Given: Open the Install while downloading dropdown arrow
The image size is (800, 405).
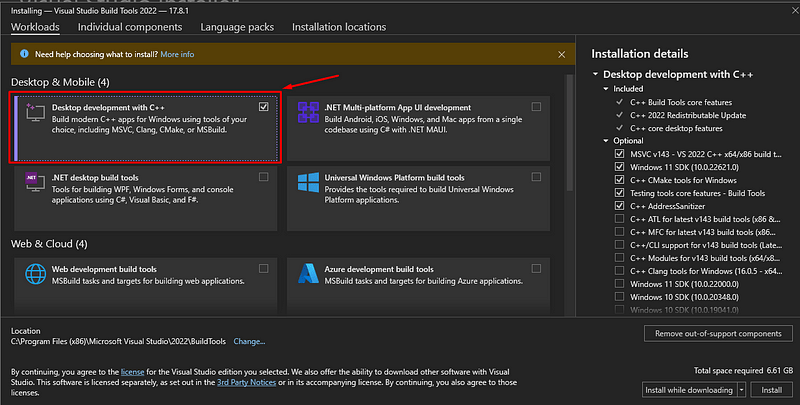Looking at the screenshot, I should pos(741,390).
